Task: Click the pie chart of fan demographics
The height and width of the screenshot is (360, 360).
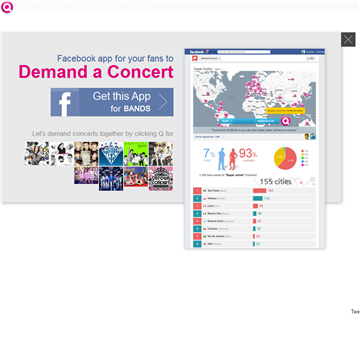Action: pyautogui.click(x=285, y=158)
